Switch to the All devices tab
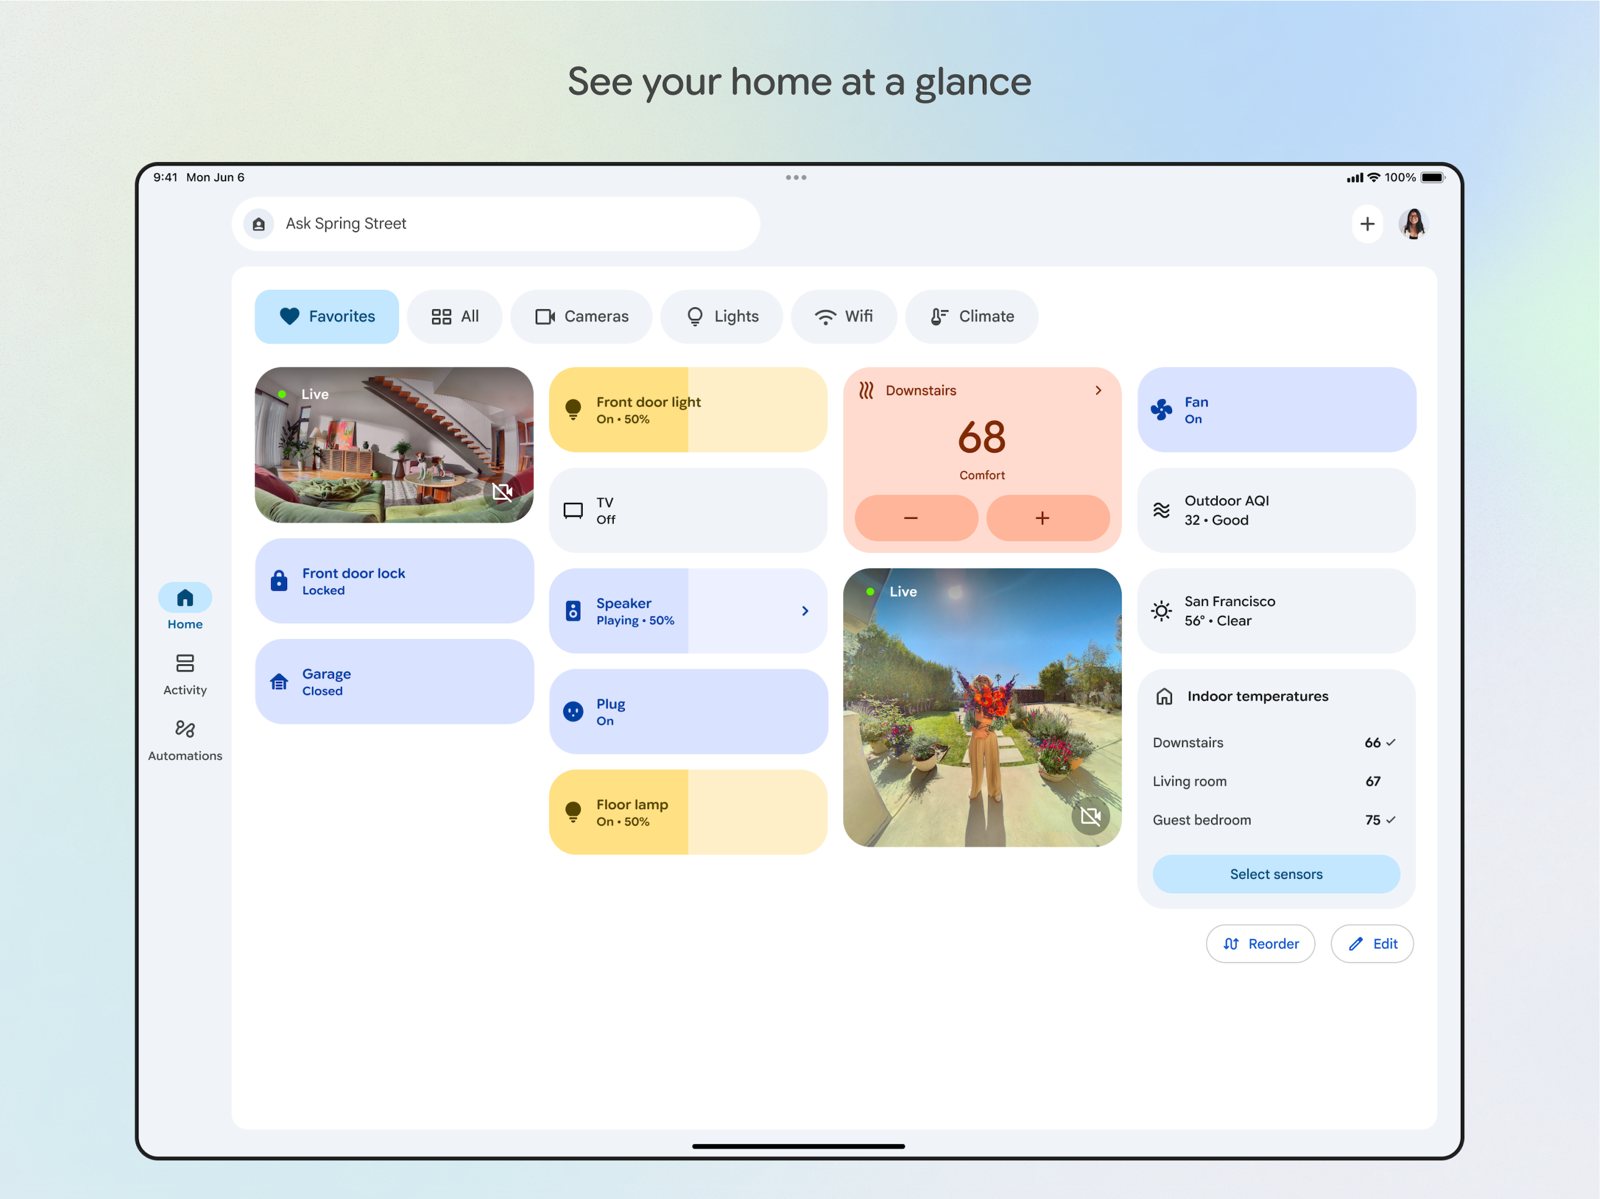Screen dimensions: 1600x1199 [x=455, y=317]
